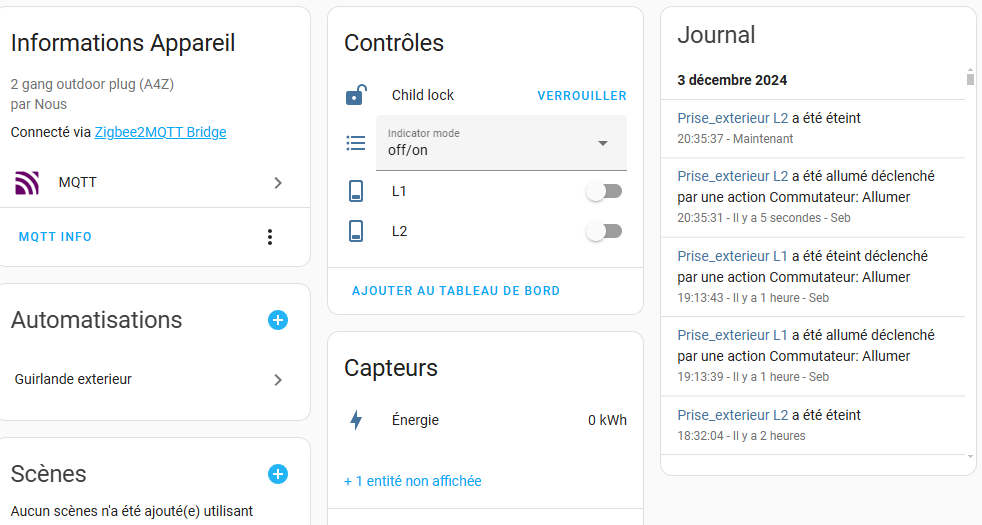Open the Guirlande exterieur automation chevron
This screenshot has height=525, width=982.
[x=278, y=380]
